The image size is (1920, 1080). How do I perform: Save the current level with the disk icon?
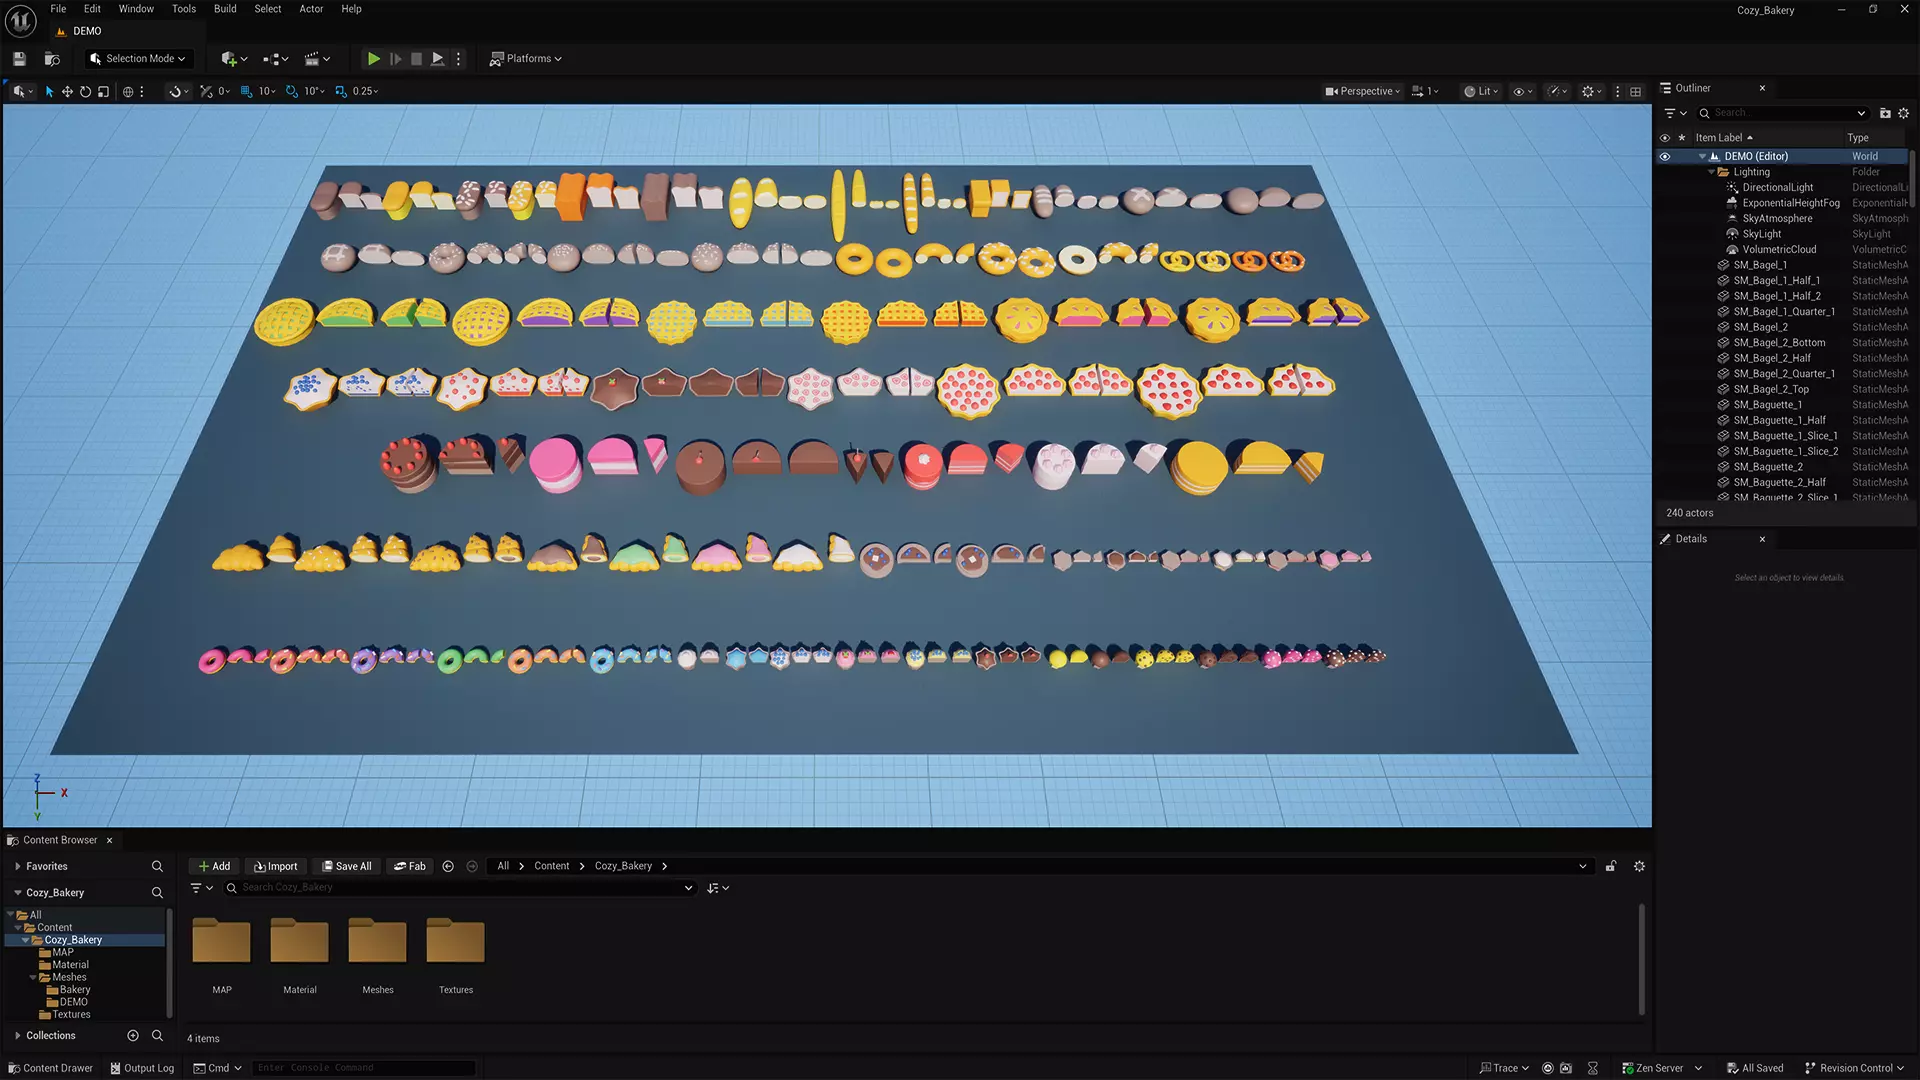coord(19,59)
